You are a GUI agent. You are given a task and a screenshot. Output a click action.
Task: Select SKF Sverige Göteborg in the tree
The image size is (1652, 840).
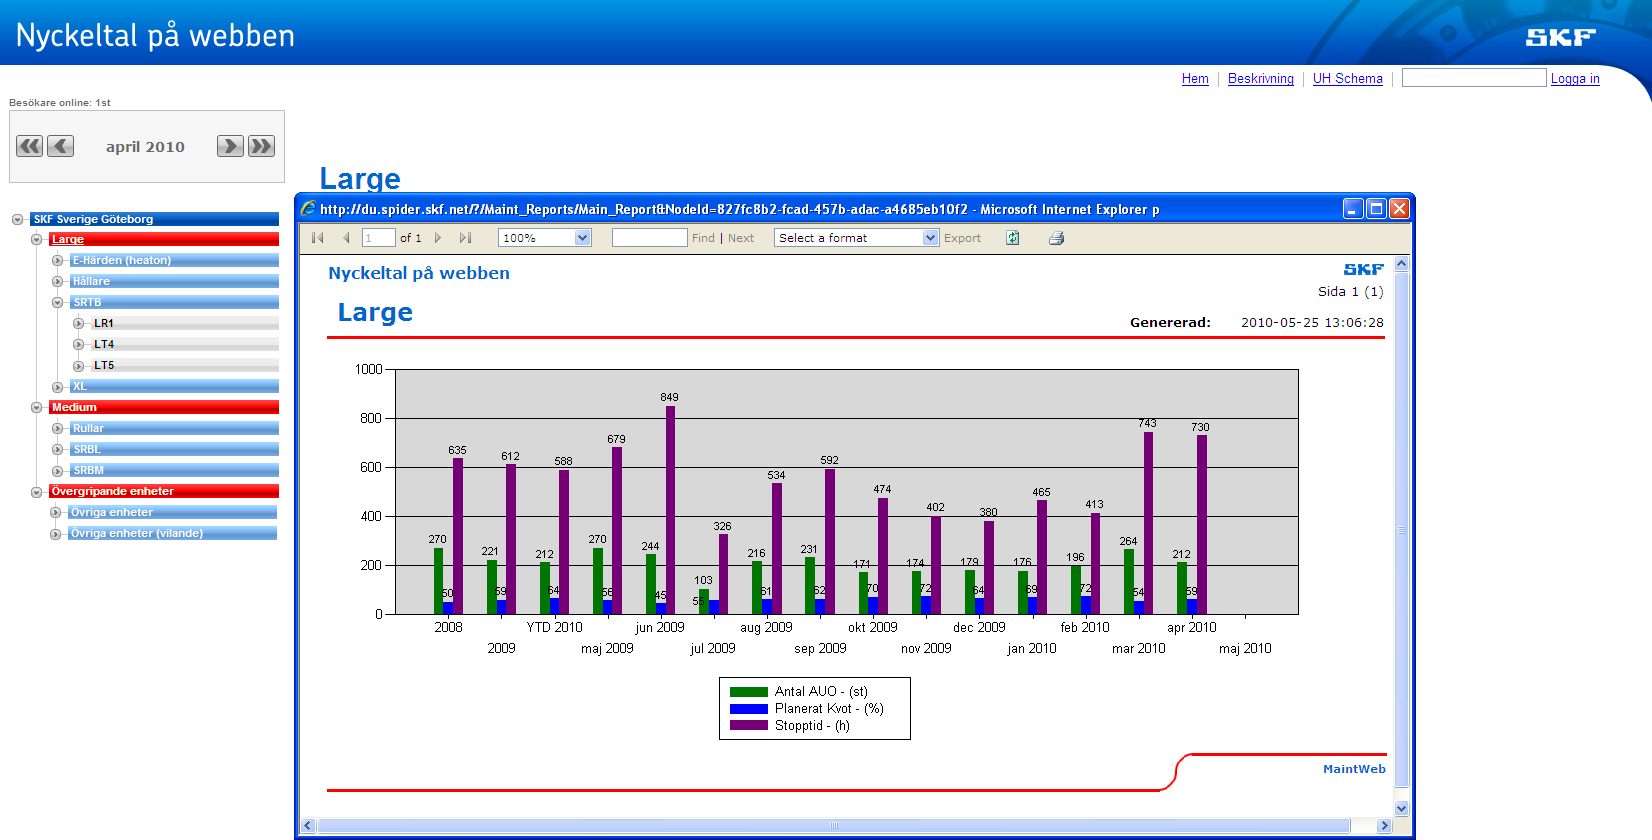point(154,219)
